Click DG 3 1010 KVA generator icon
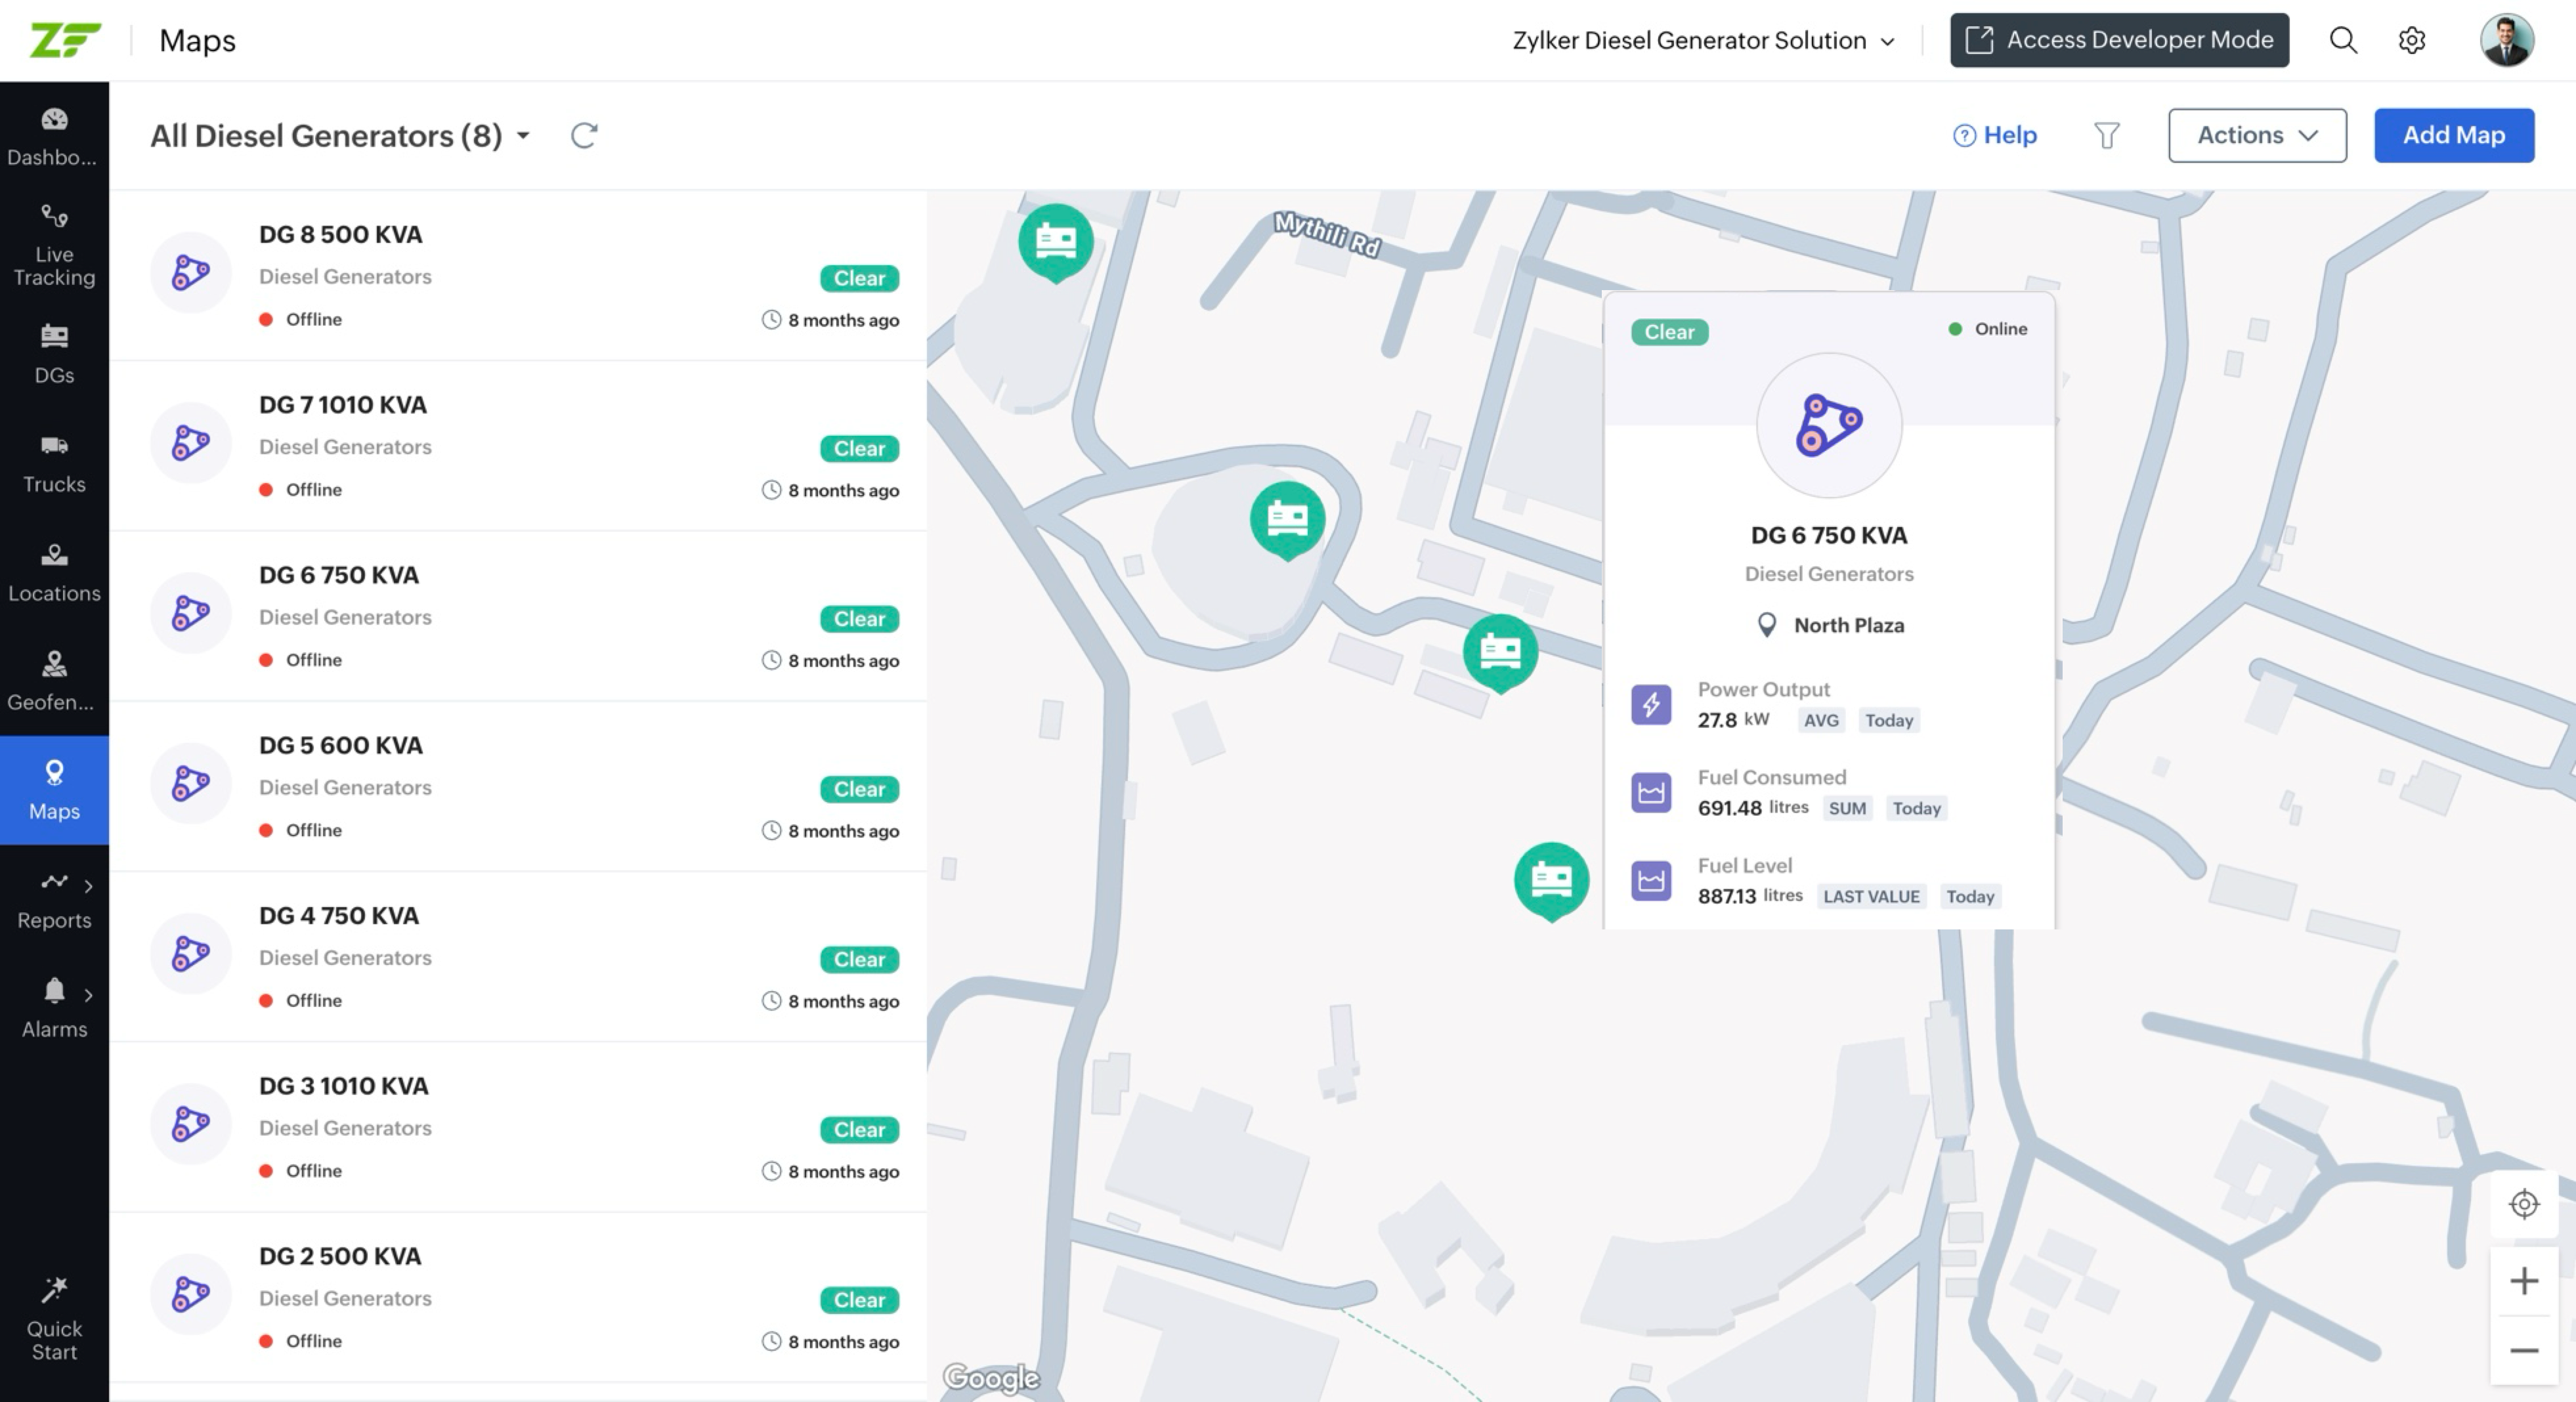The height and width of the screenshot is (1402, 2576). pos(190,1123)
